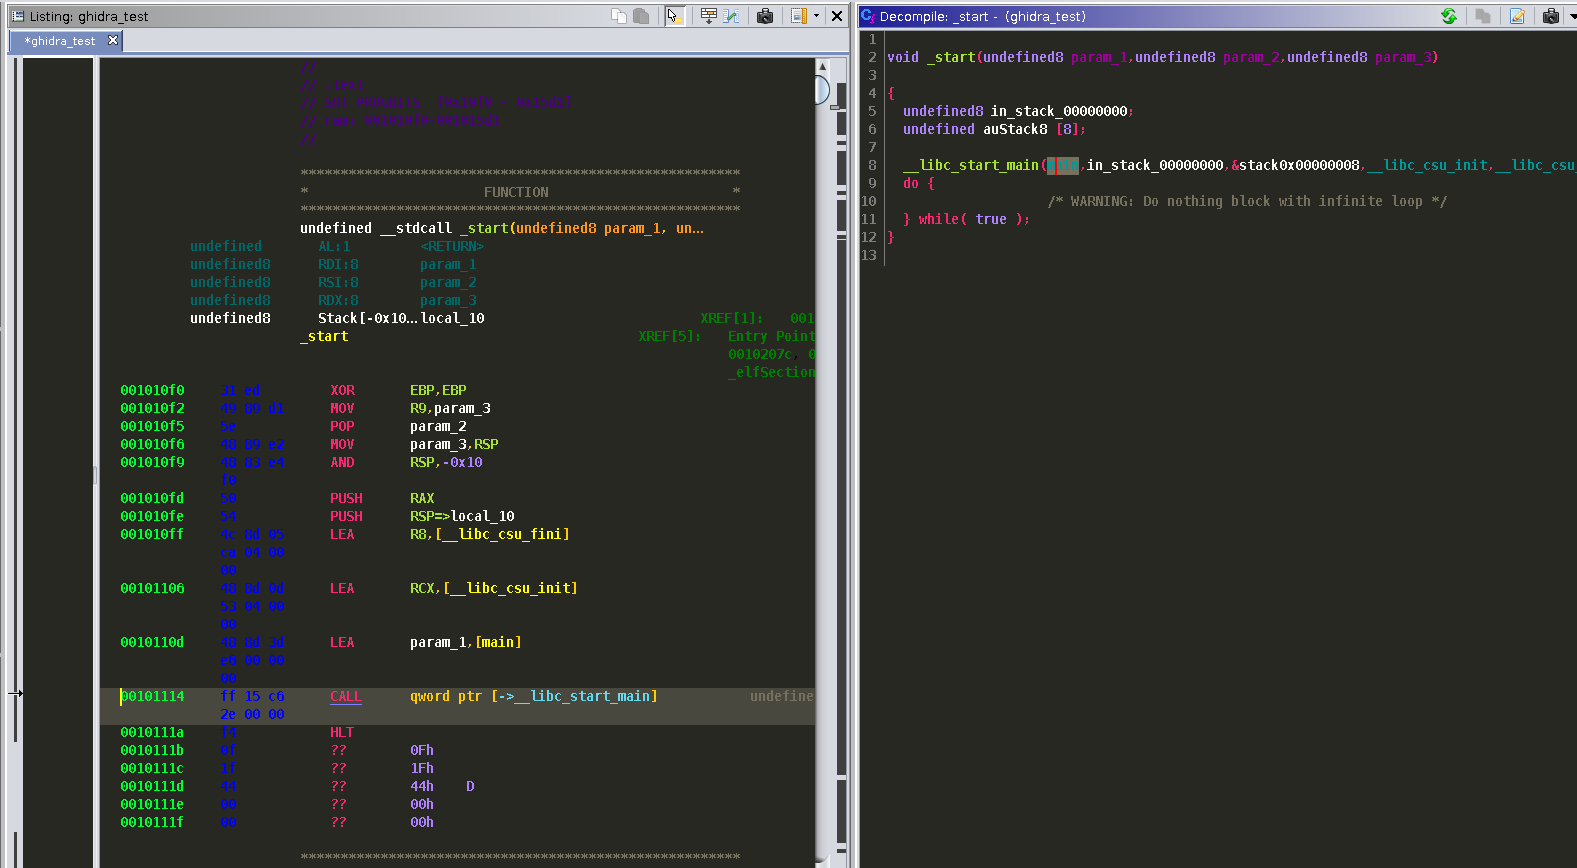
Task: Click address 0010110d in listing
Action: coord(152,642)
